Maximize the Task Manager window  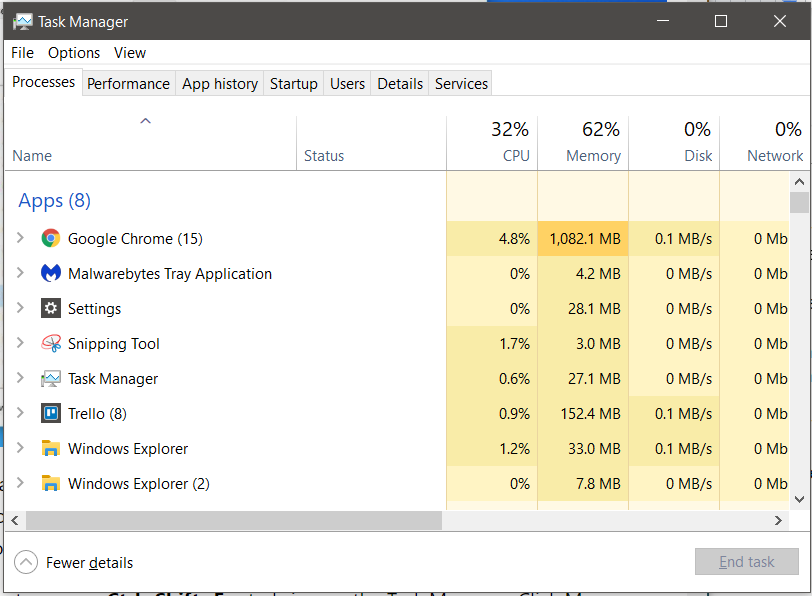pyautogui.click(x=721, y=21)
